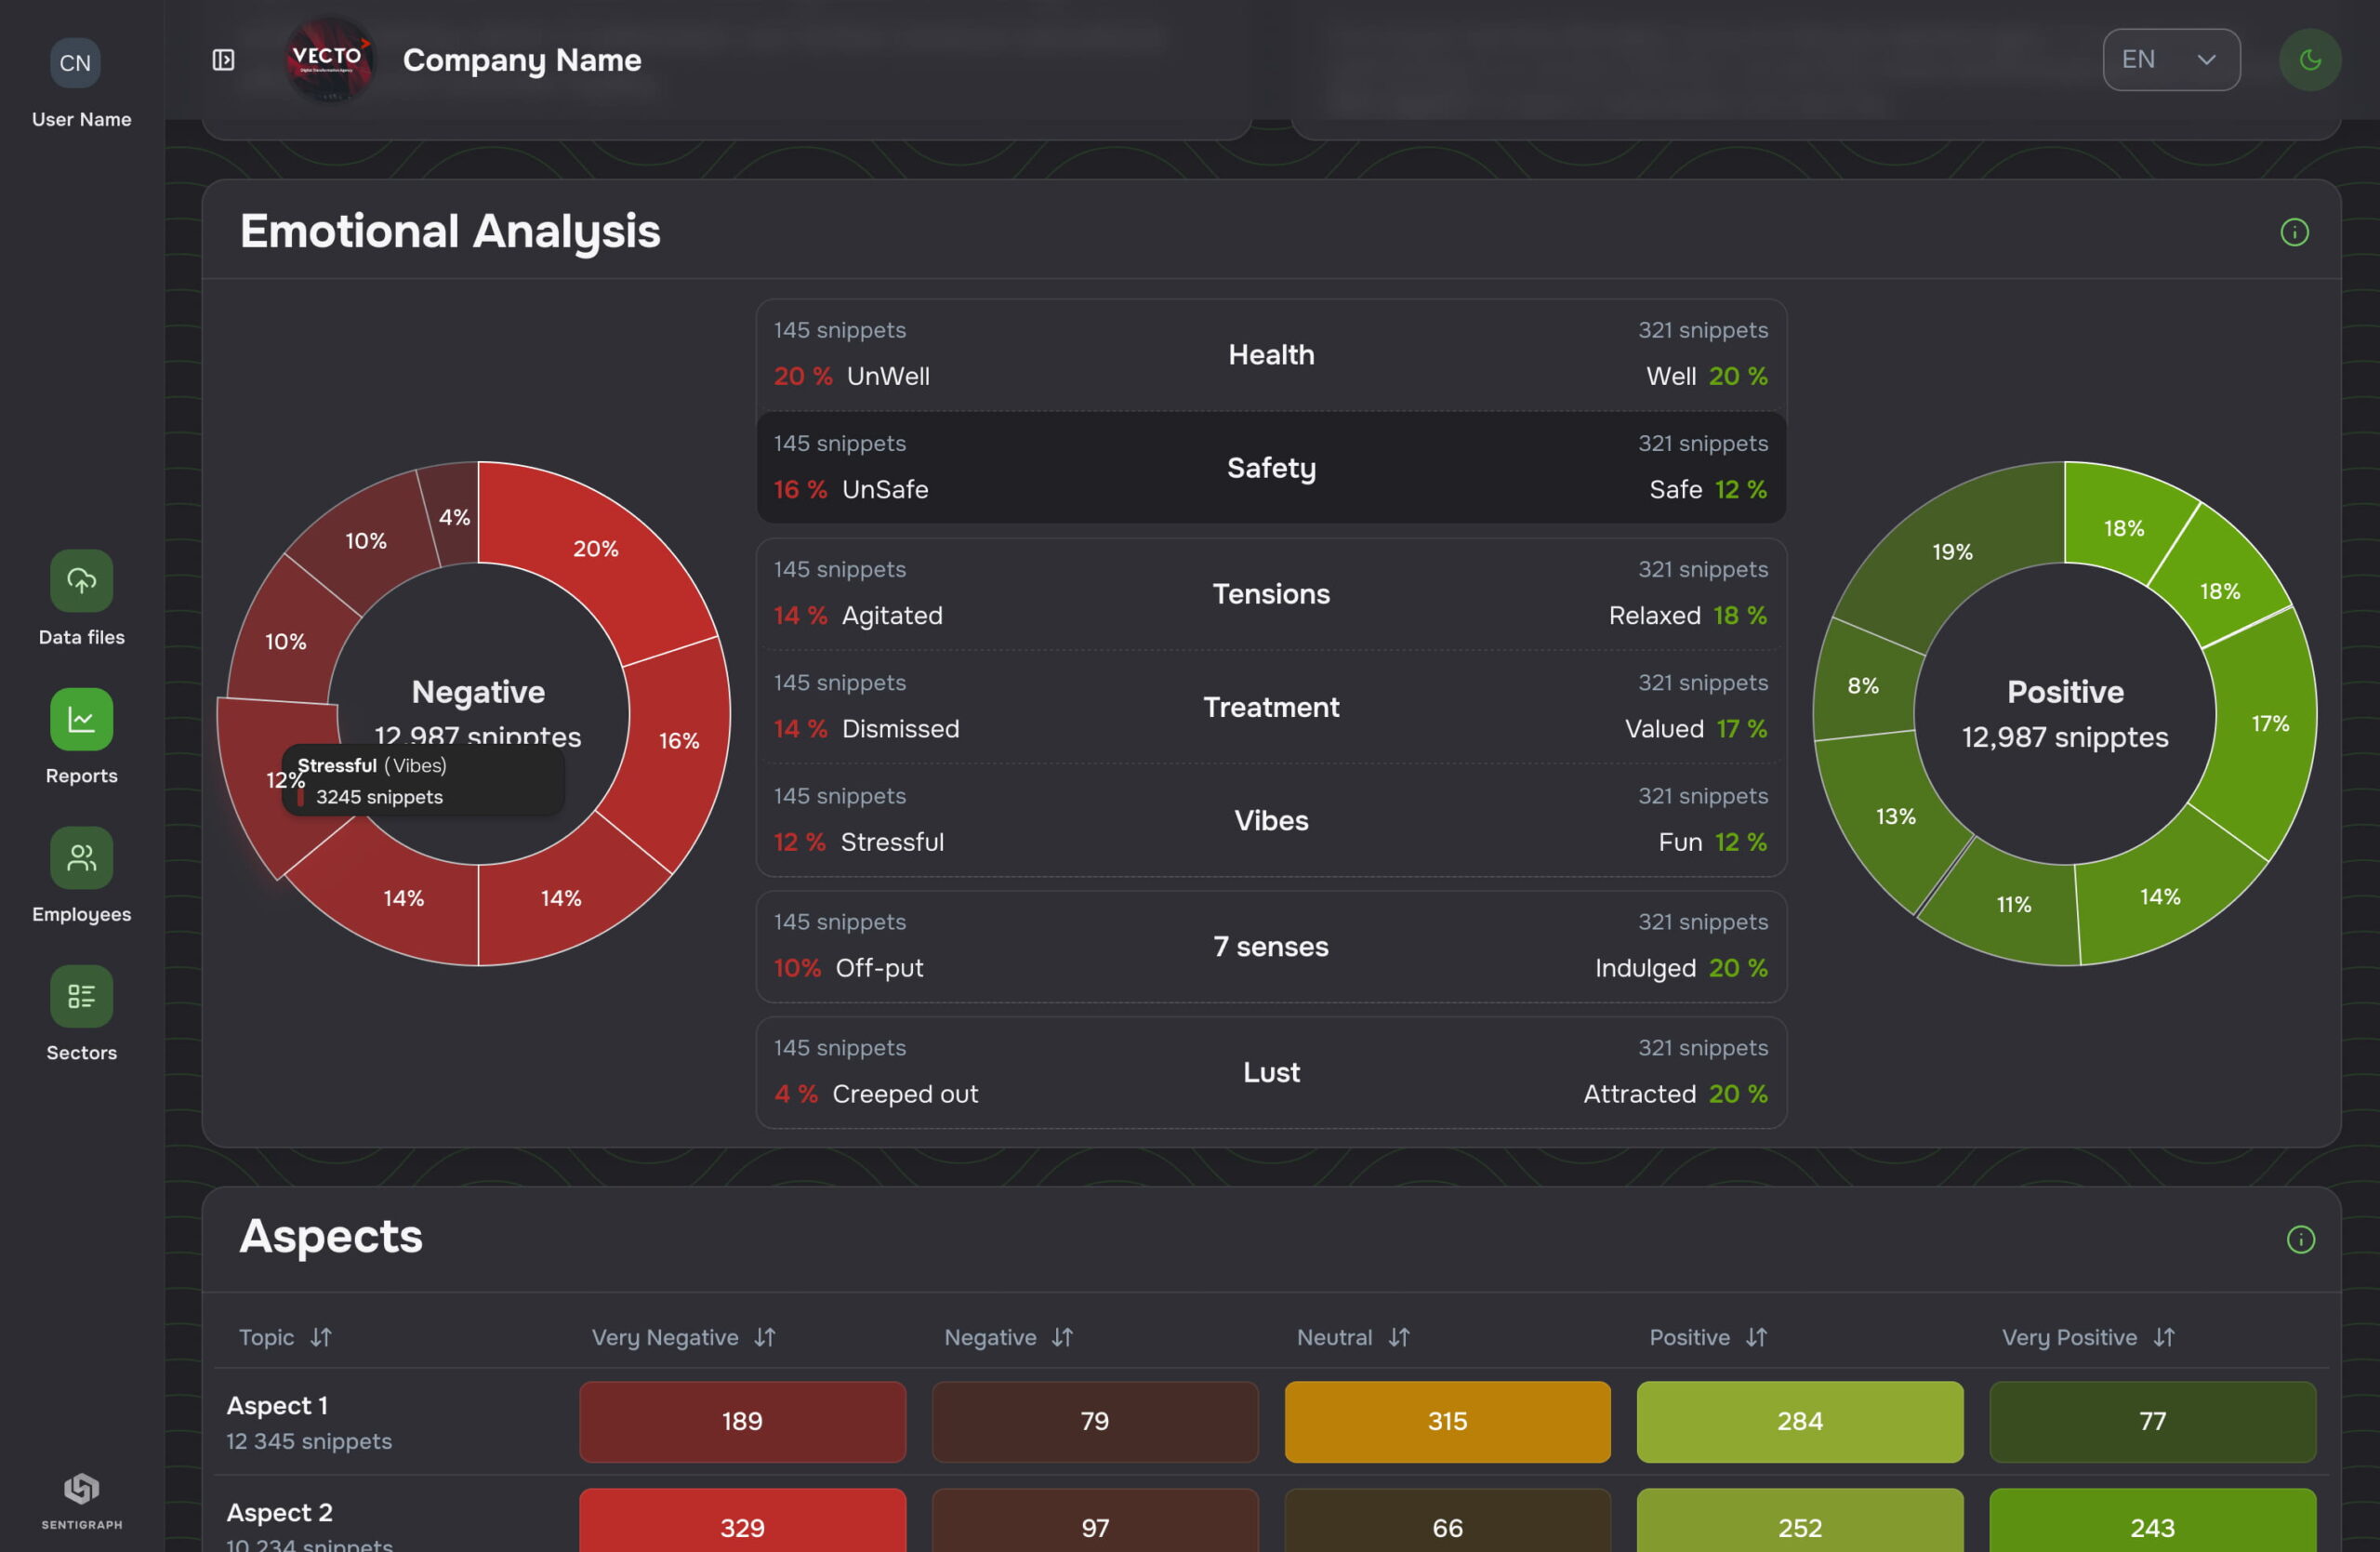Click the CN user avatar
The image size is (2380, 1552).
[x=75, y=63]
